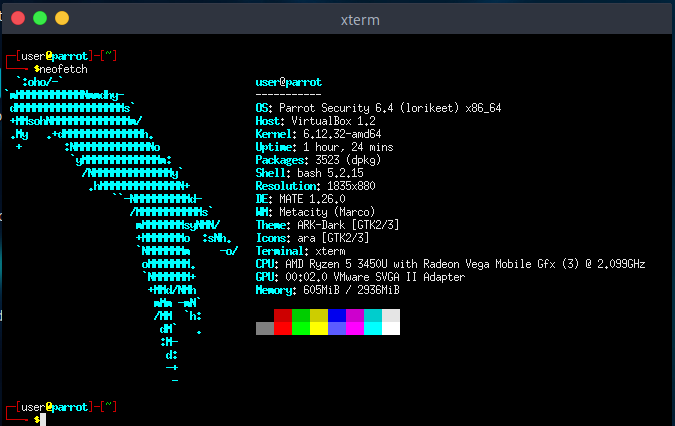The image size is (675, 426).
Task: Click the red close button in title bar
Action: 18,18
